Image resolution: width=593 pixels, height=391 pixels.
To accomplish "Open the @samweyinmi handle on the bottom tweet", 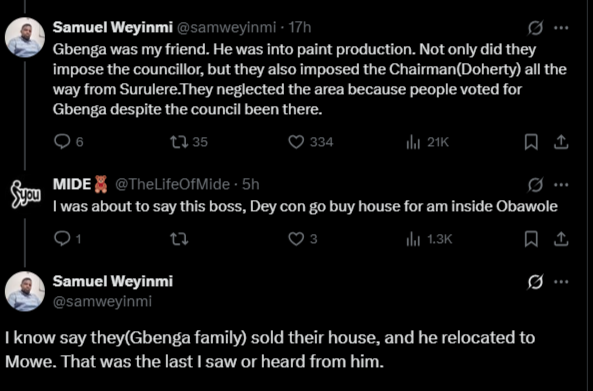I will [x=102, y=302].
